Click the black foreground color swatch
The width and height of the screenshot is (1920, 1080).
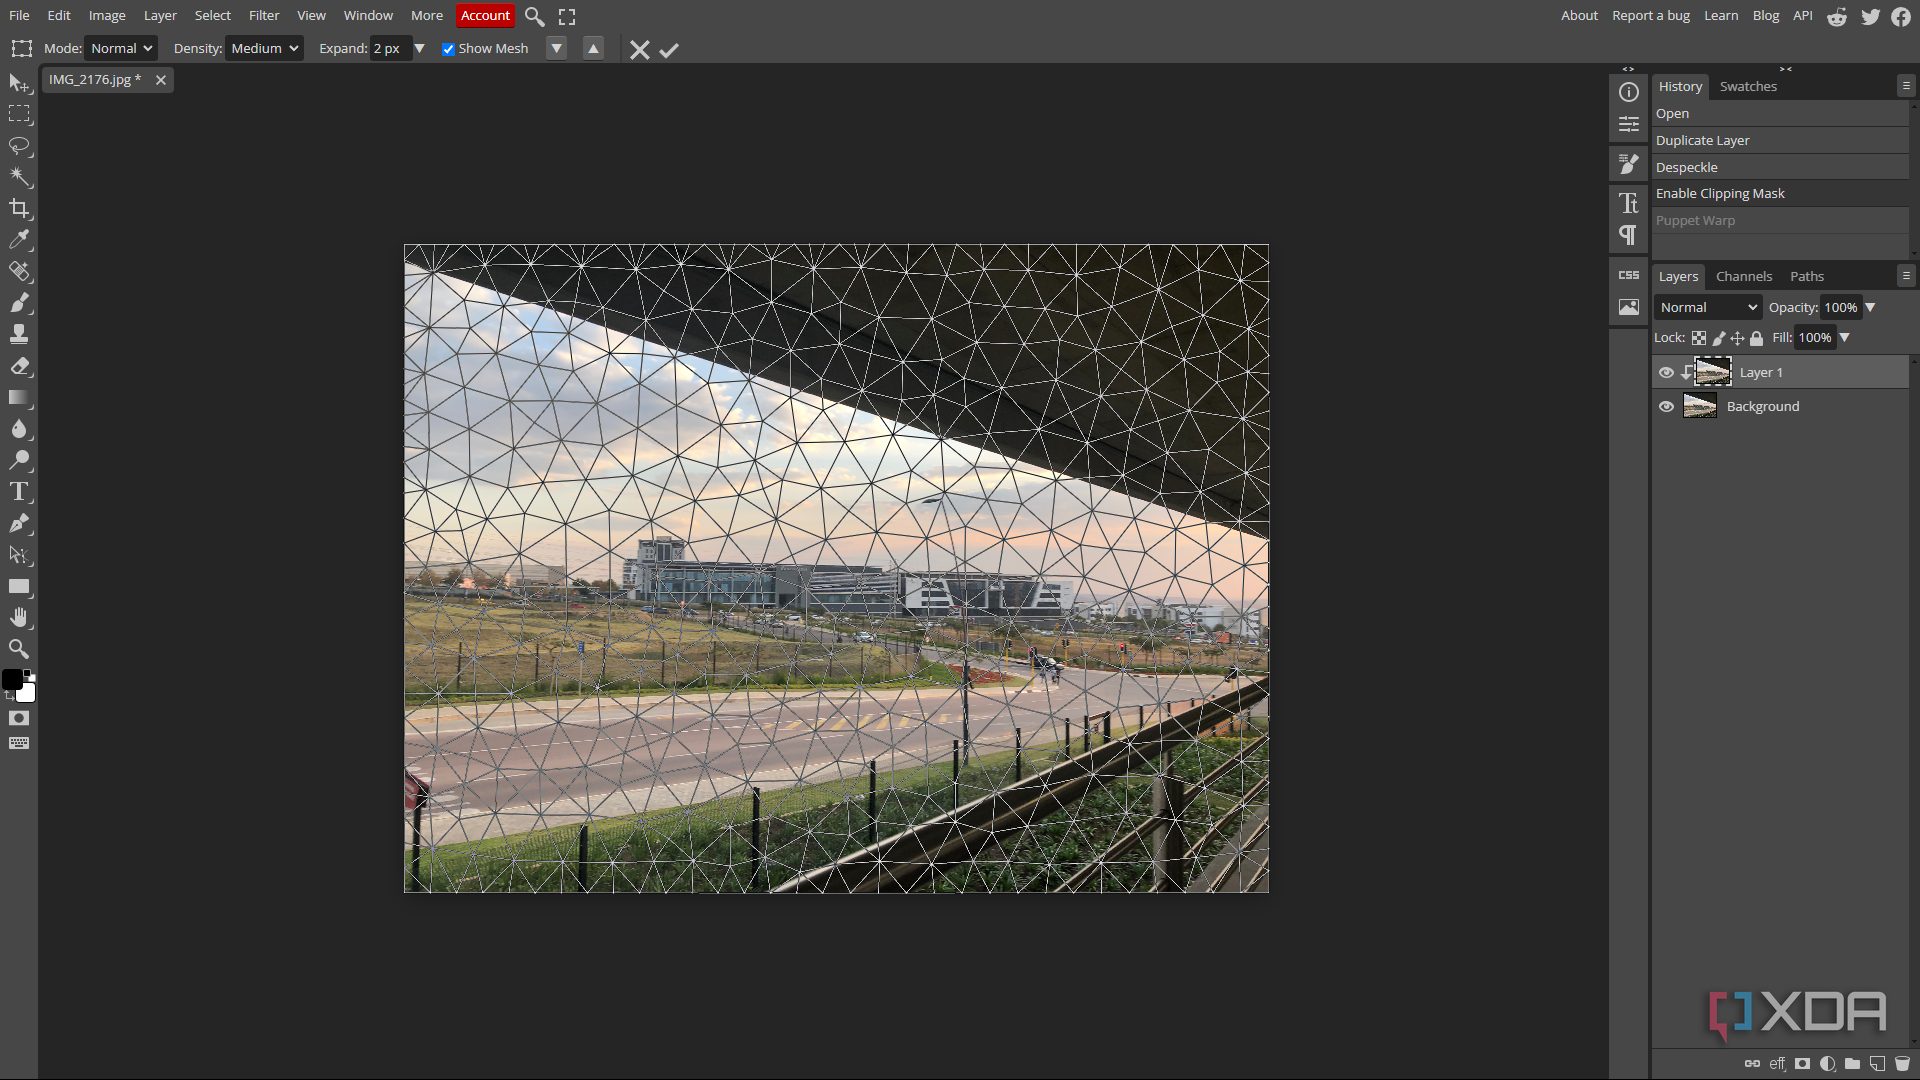tap(11, 680)
